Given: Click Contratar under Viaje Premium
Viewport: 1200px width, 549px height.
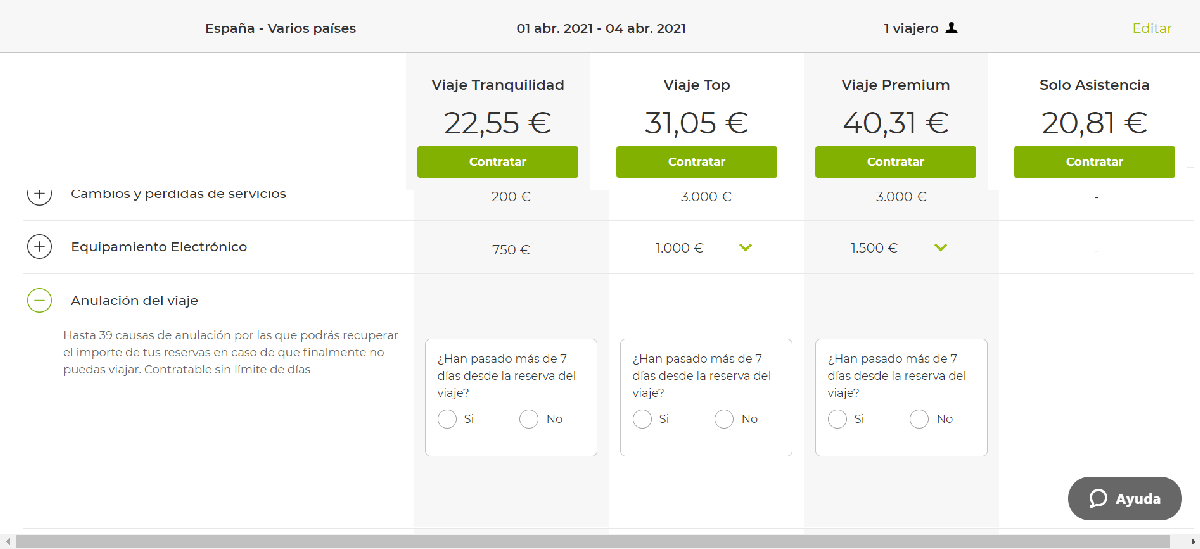Looking at the screenshot, I should pyautogui.click(x=895, y=162).
